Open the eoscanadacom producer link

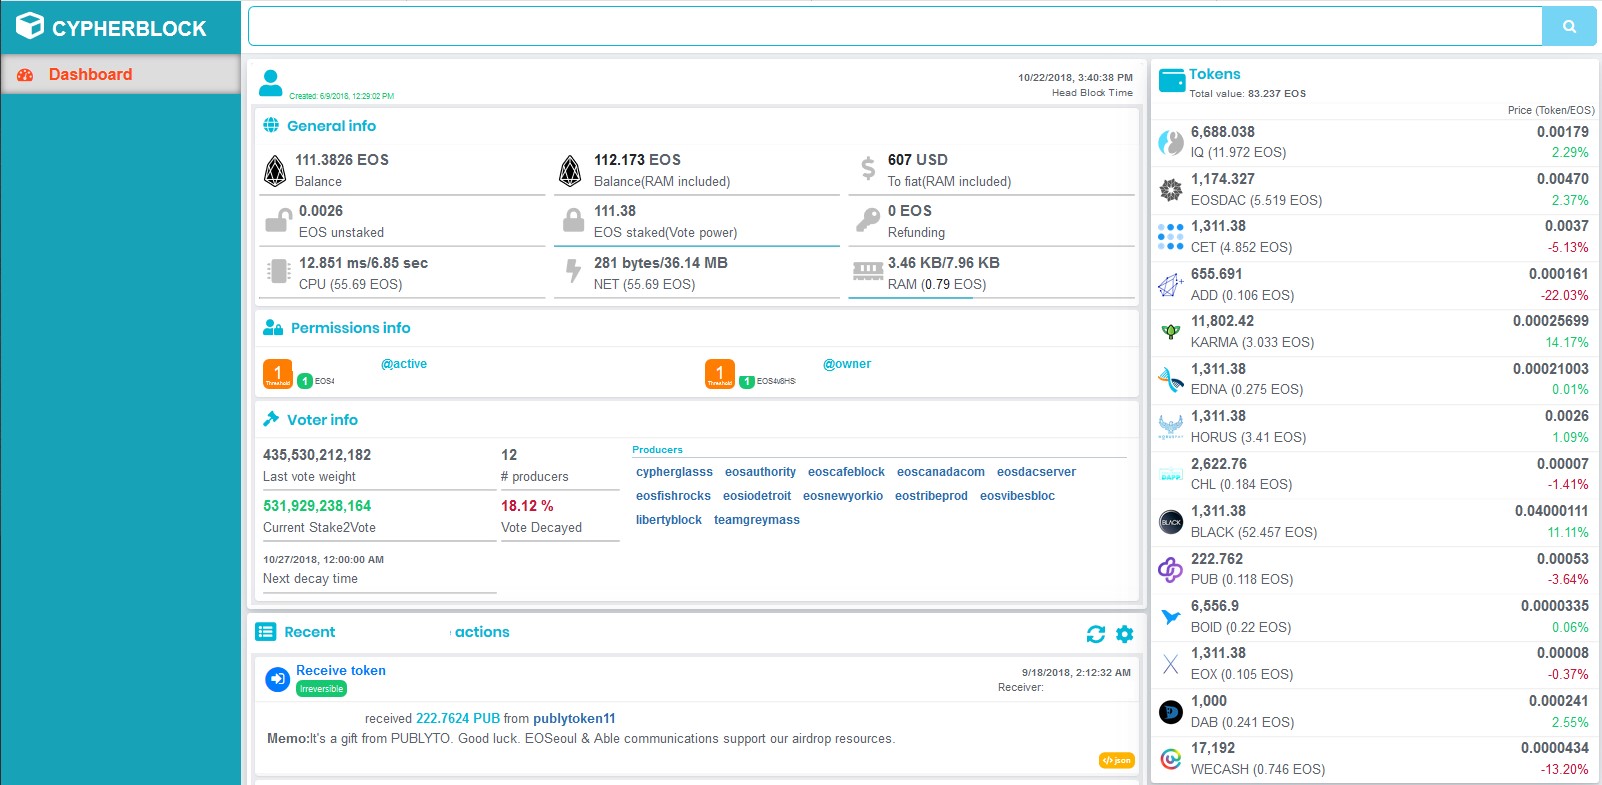(x=940, y=472)
